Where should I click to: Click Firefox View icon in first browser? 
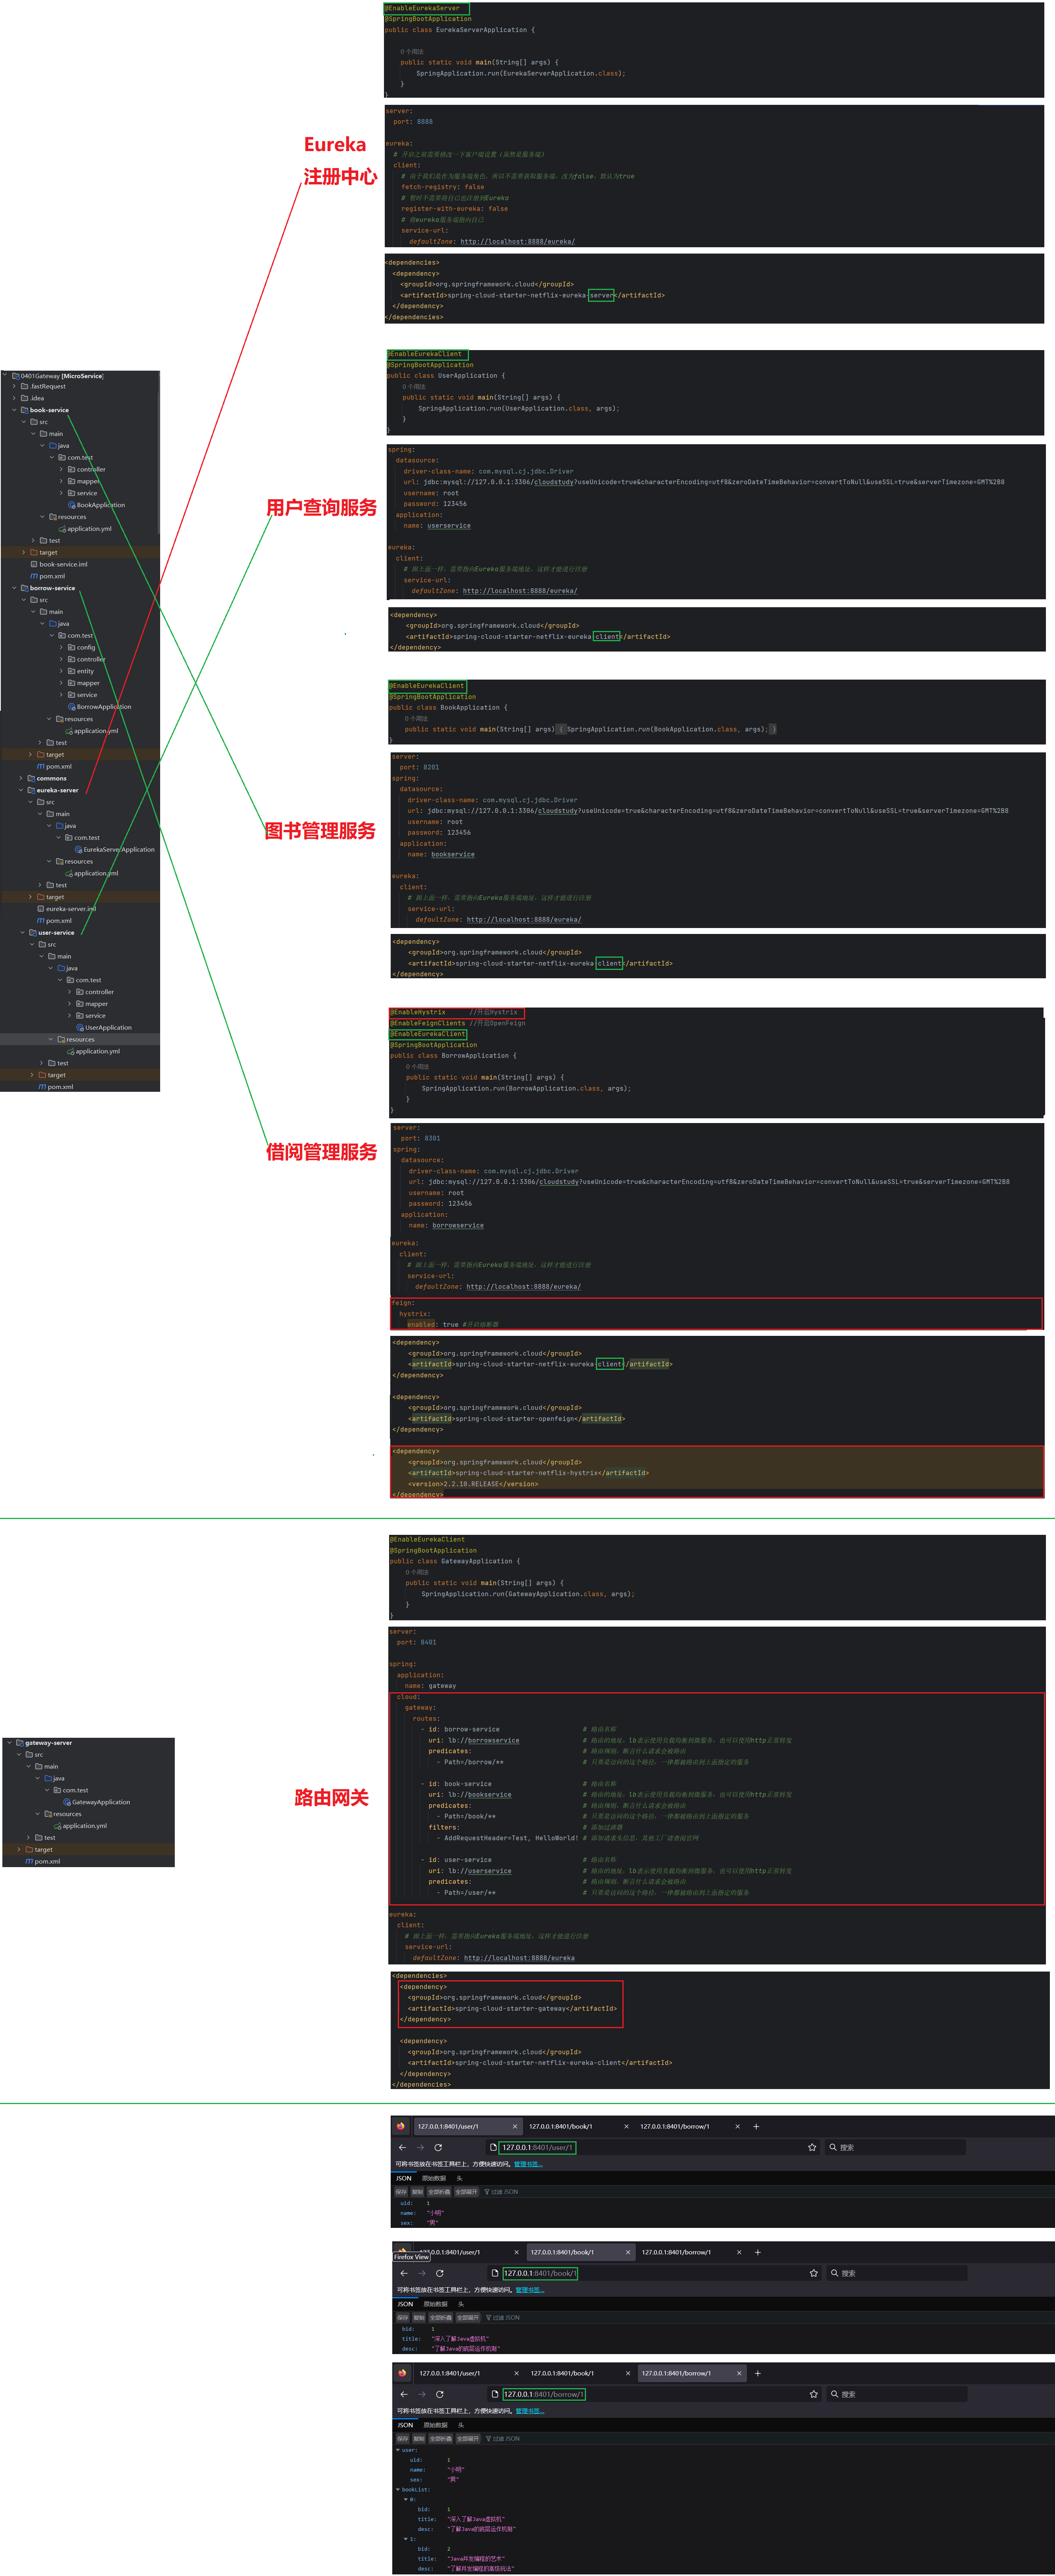tap(400, 2126)
